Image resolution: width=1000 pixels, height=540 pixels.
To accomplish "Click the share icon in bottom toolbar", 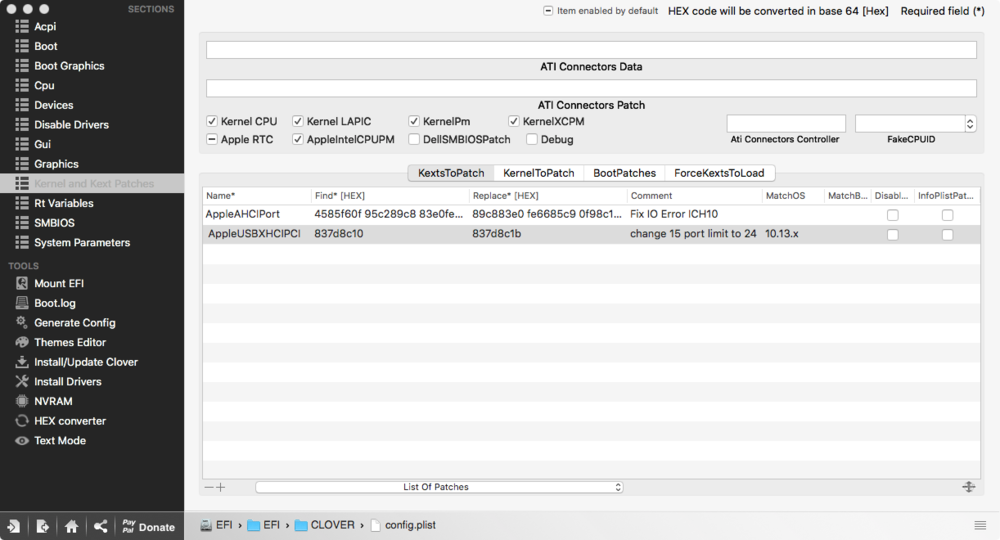I will (101, 526).
